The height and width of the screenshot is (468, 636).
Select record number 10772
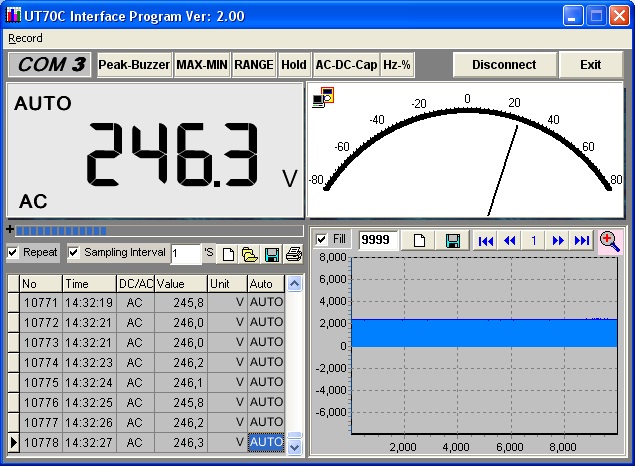(41, 322)
